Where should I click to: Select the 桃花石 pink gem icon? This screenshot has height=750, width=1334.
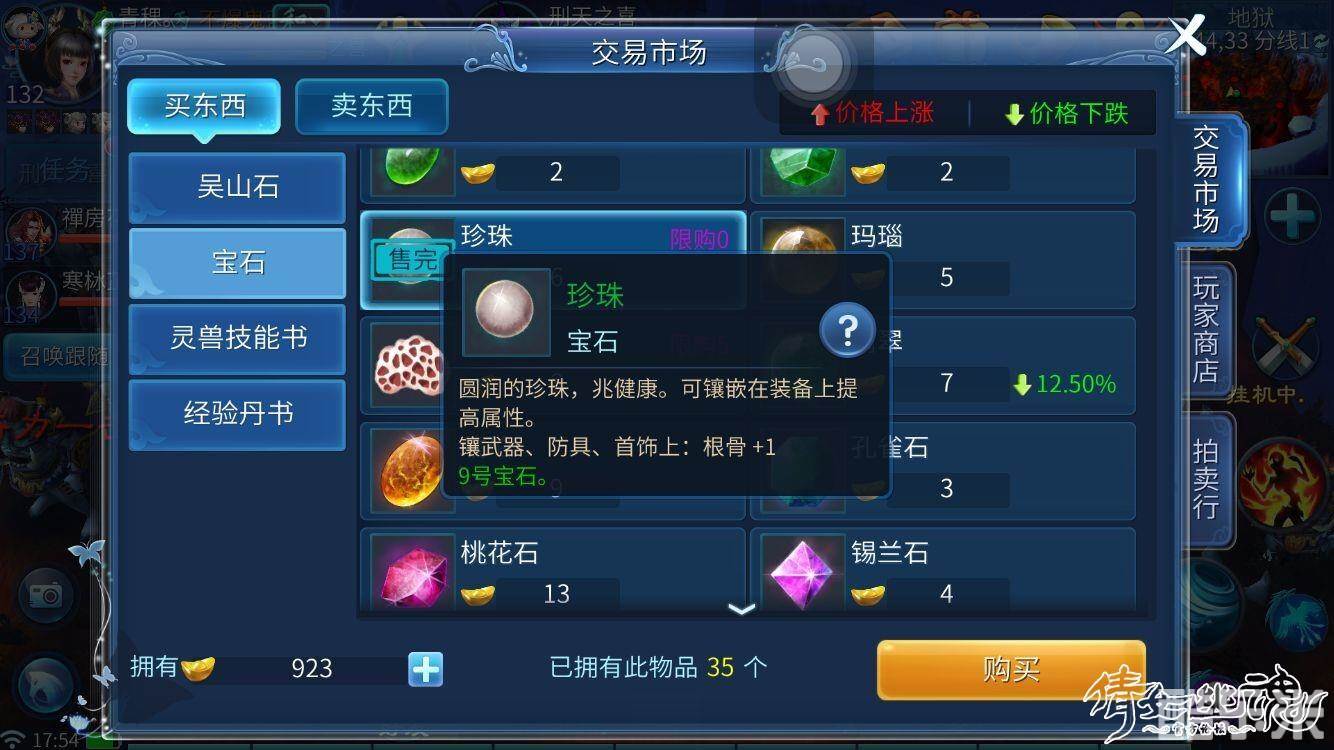[x=411, y=573]
